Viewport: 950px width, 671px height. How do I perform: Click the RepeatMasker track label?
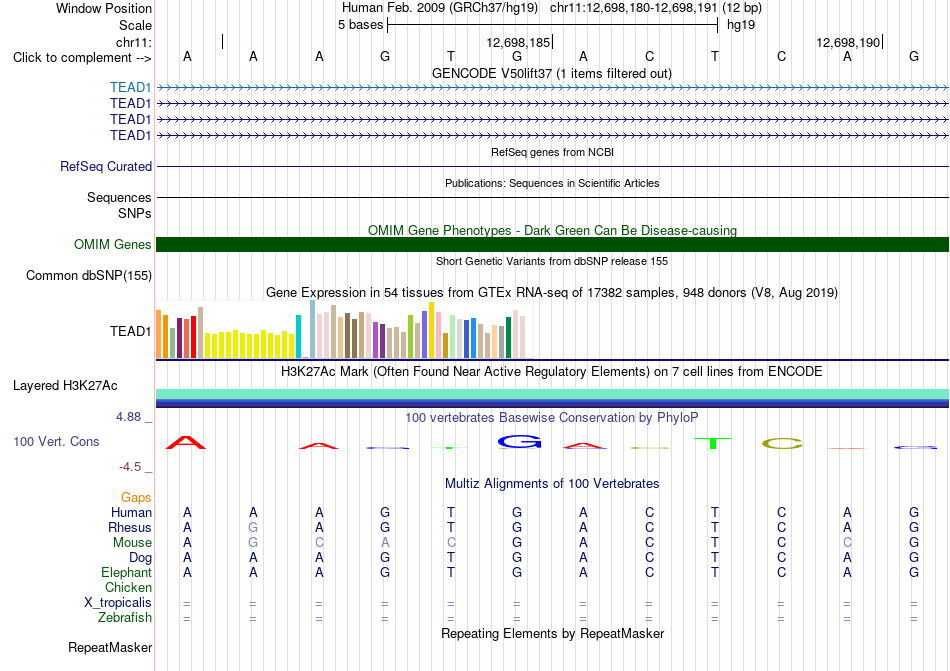point(110,647)
